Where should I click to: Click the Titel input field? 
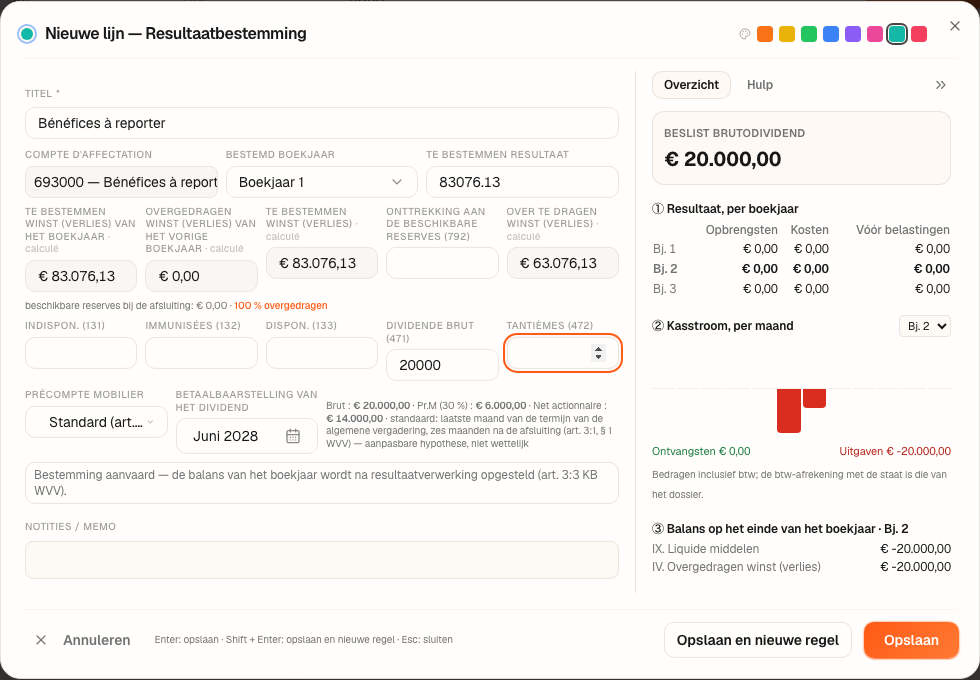pyautogui.click(x=321, y=123)
